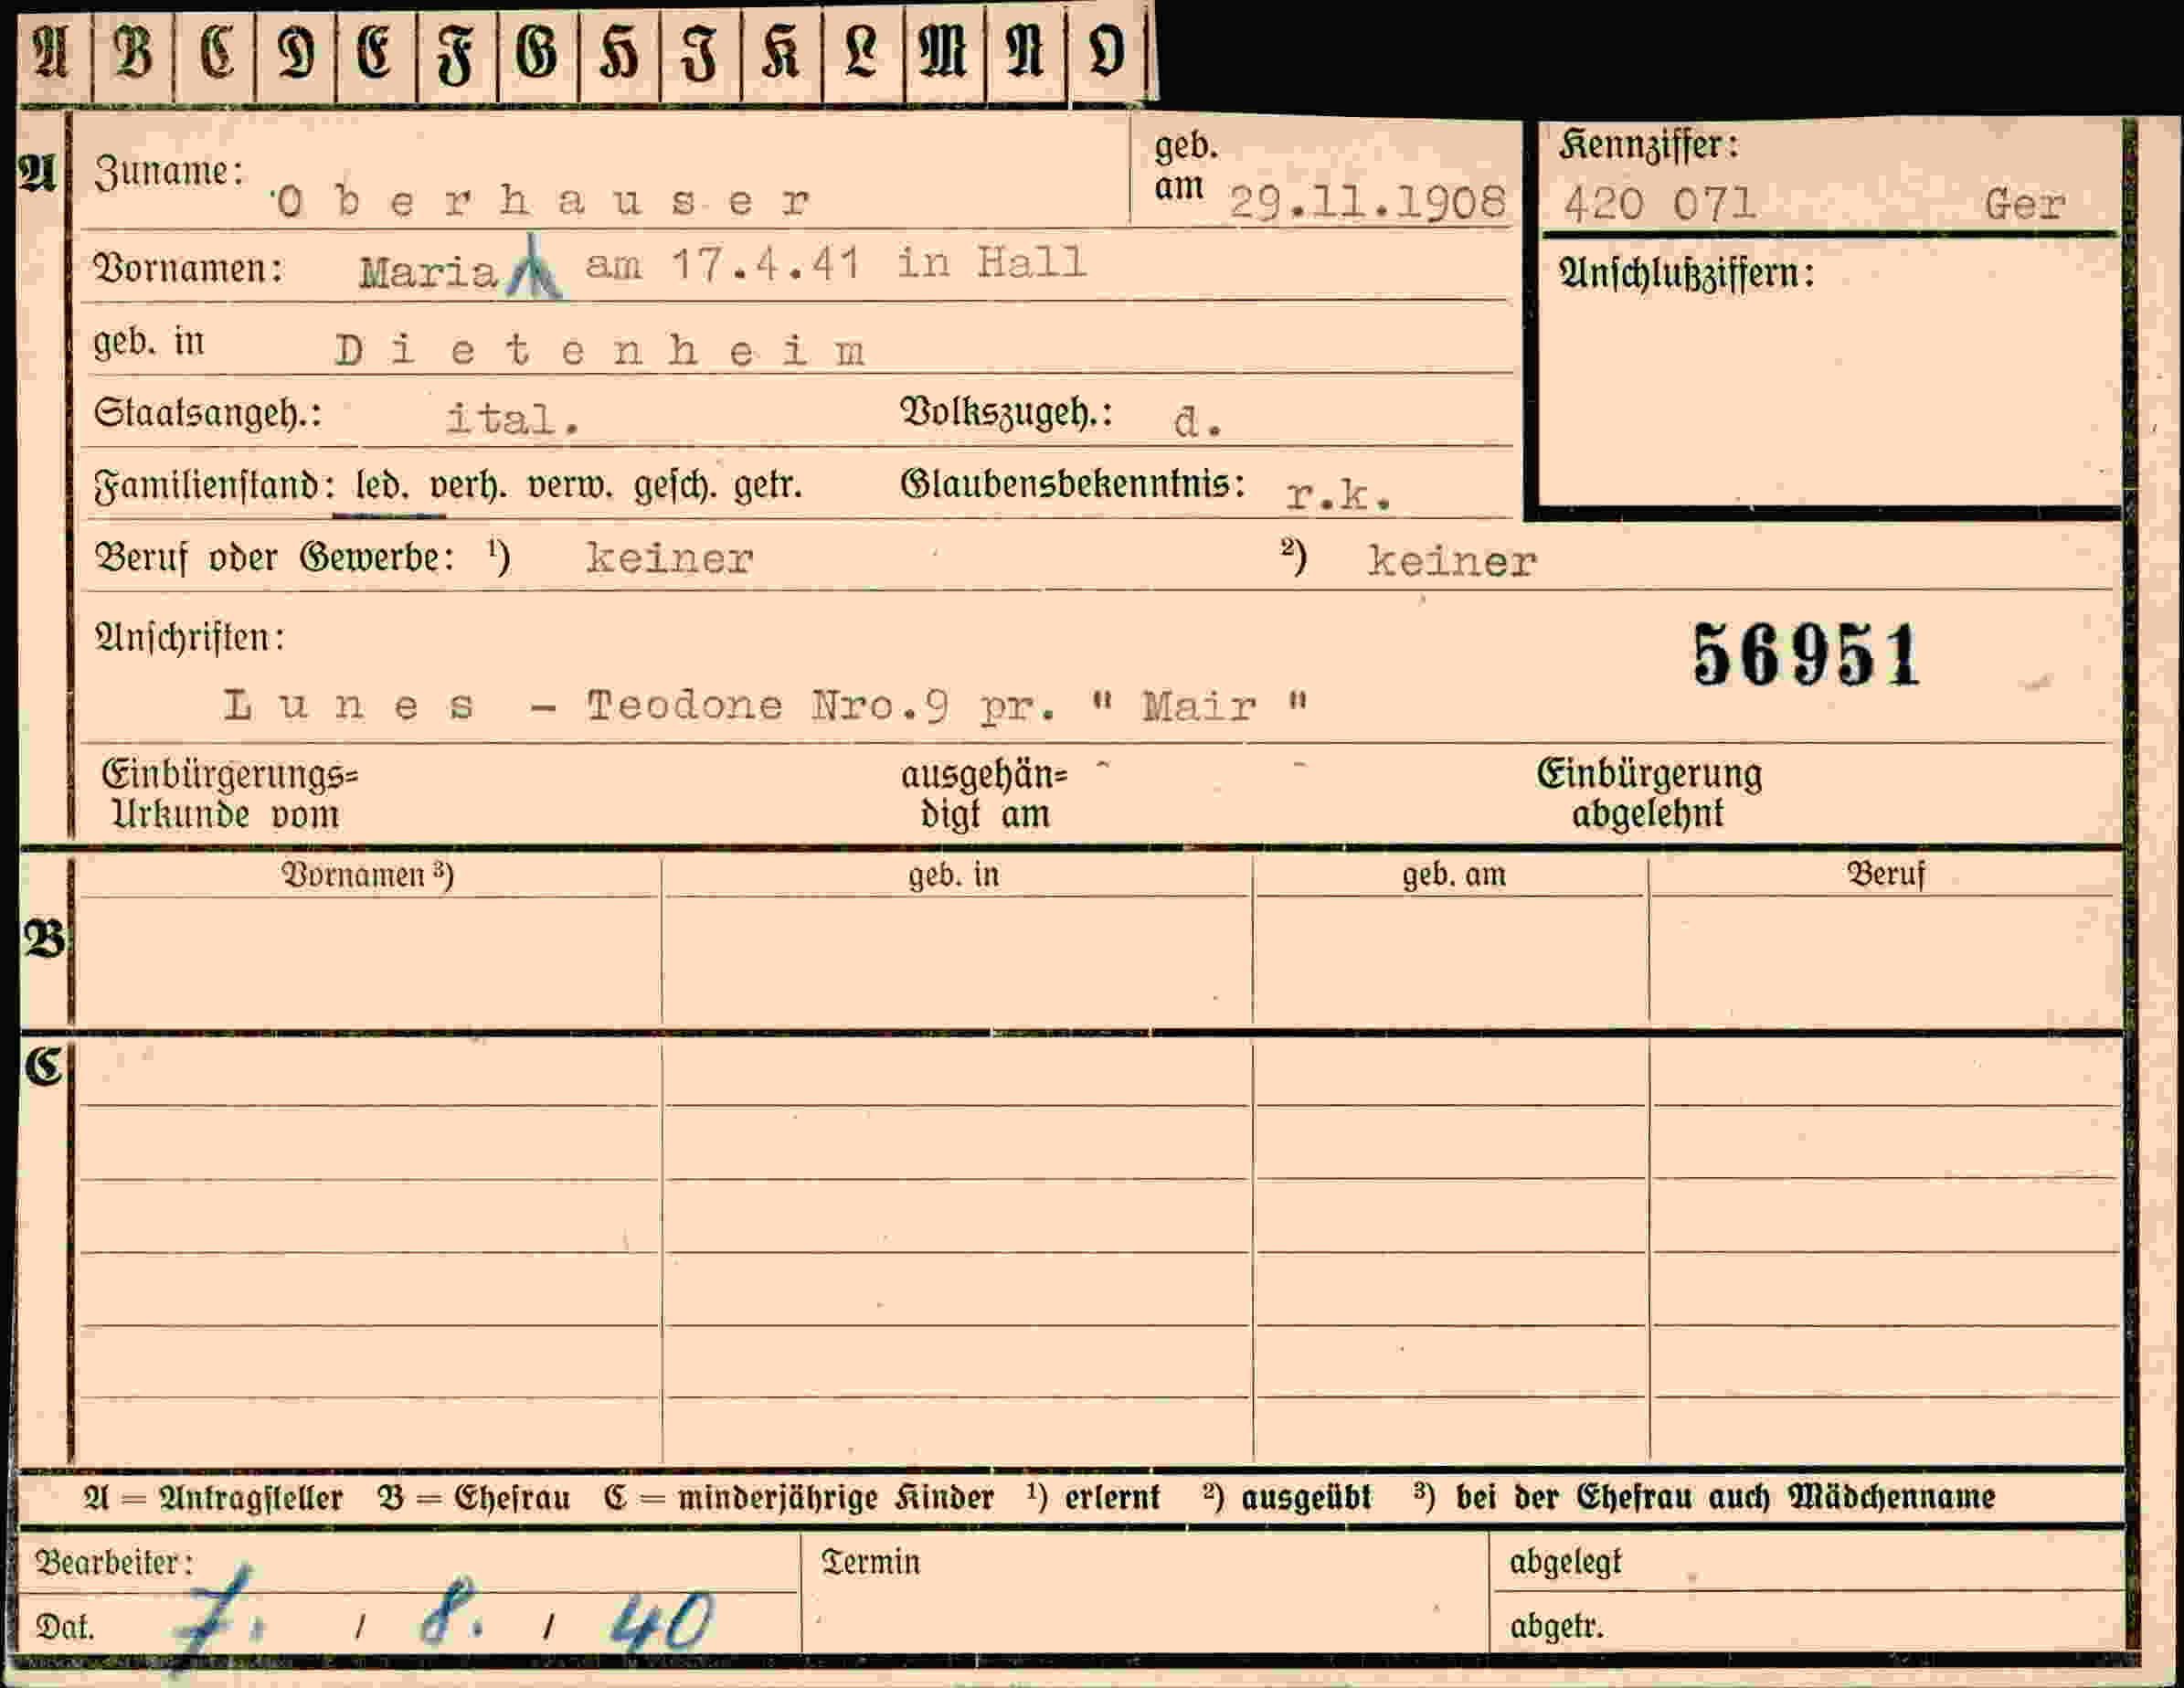This screenshot has height=1688, width=2184.
Task: Select index tab letter B
Action: point(133,51)
